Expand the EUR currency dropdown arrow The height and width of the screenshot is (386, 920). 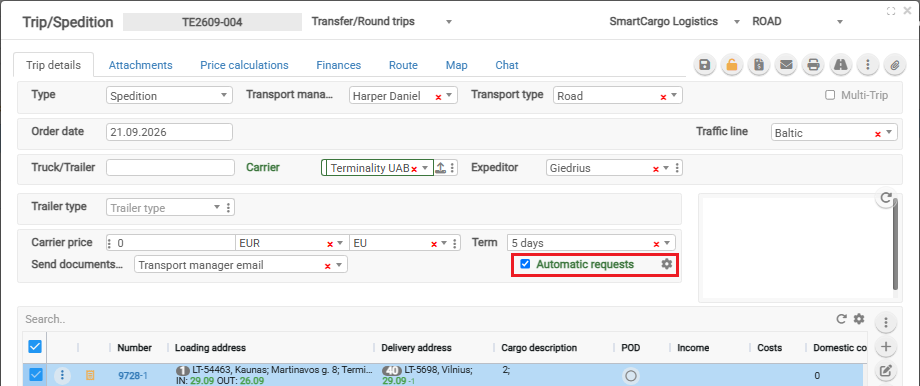point(341,243)
